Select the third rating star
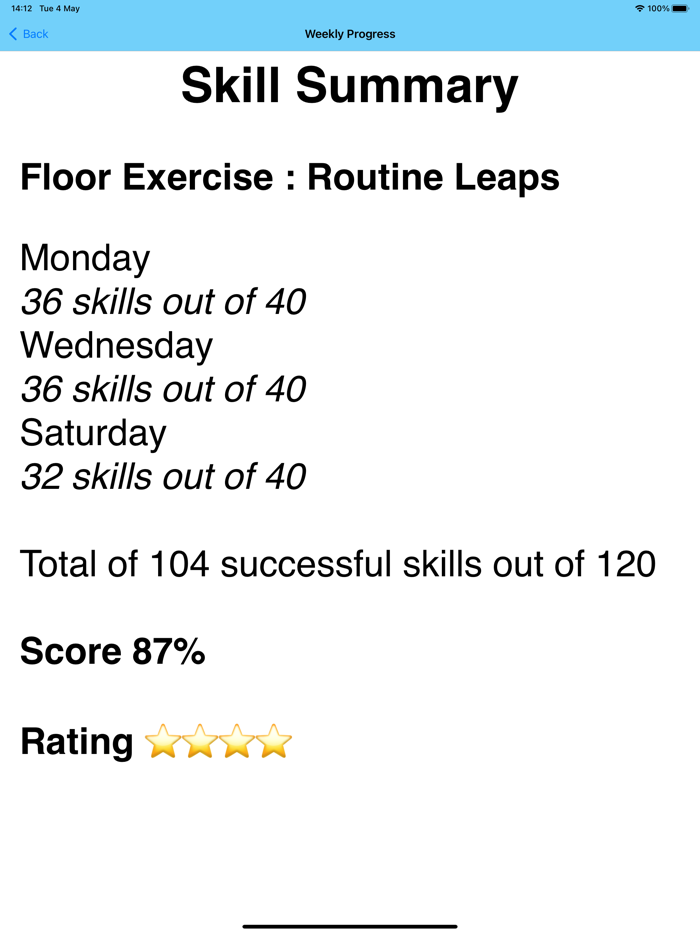 237,742
